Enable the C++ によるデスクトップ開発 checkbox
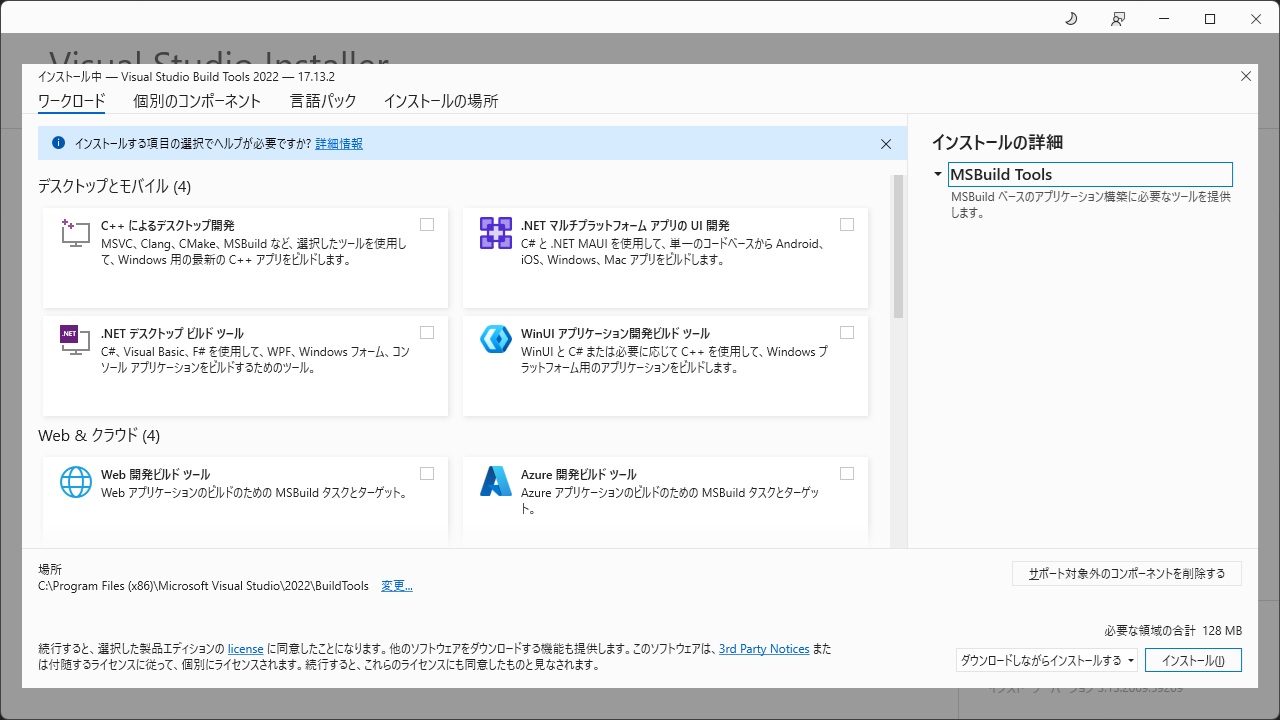This screenshot has width=1280, height=720. (x=427, y=225)
